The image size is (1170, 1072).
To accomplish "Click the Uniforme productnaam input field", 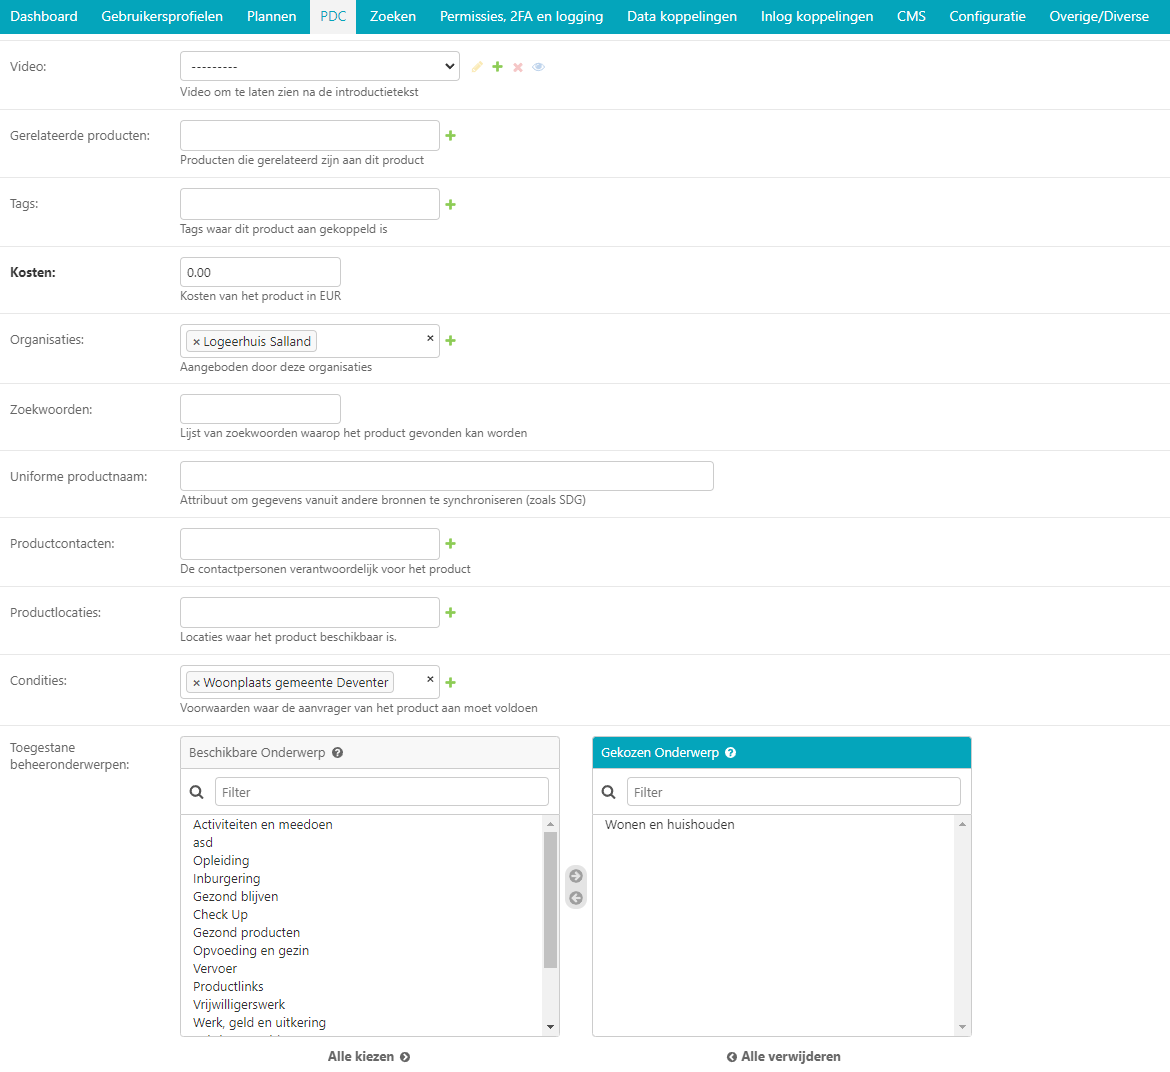I will [446, 476].
